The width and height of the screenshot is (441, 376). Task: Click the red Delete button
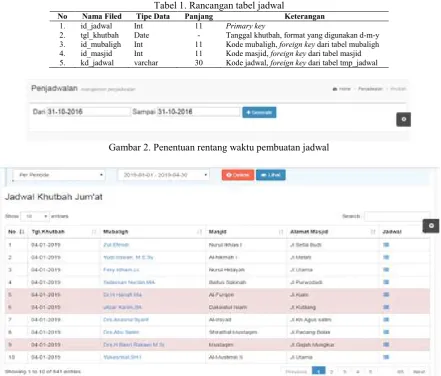(238, 175)
